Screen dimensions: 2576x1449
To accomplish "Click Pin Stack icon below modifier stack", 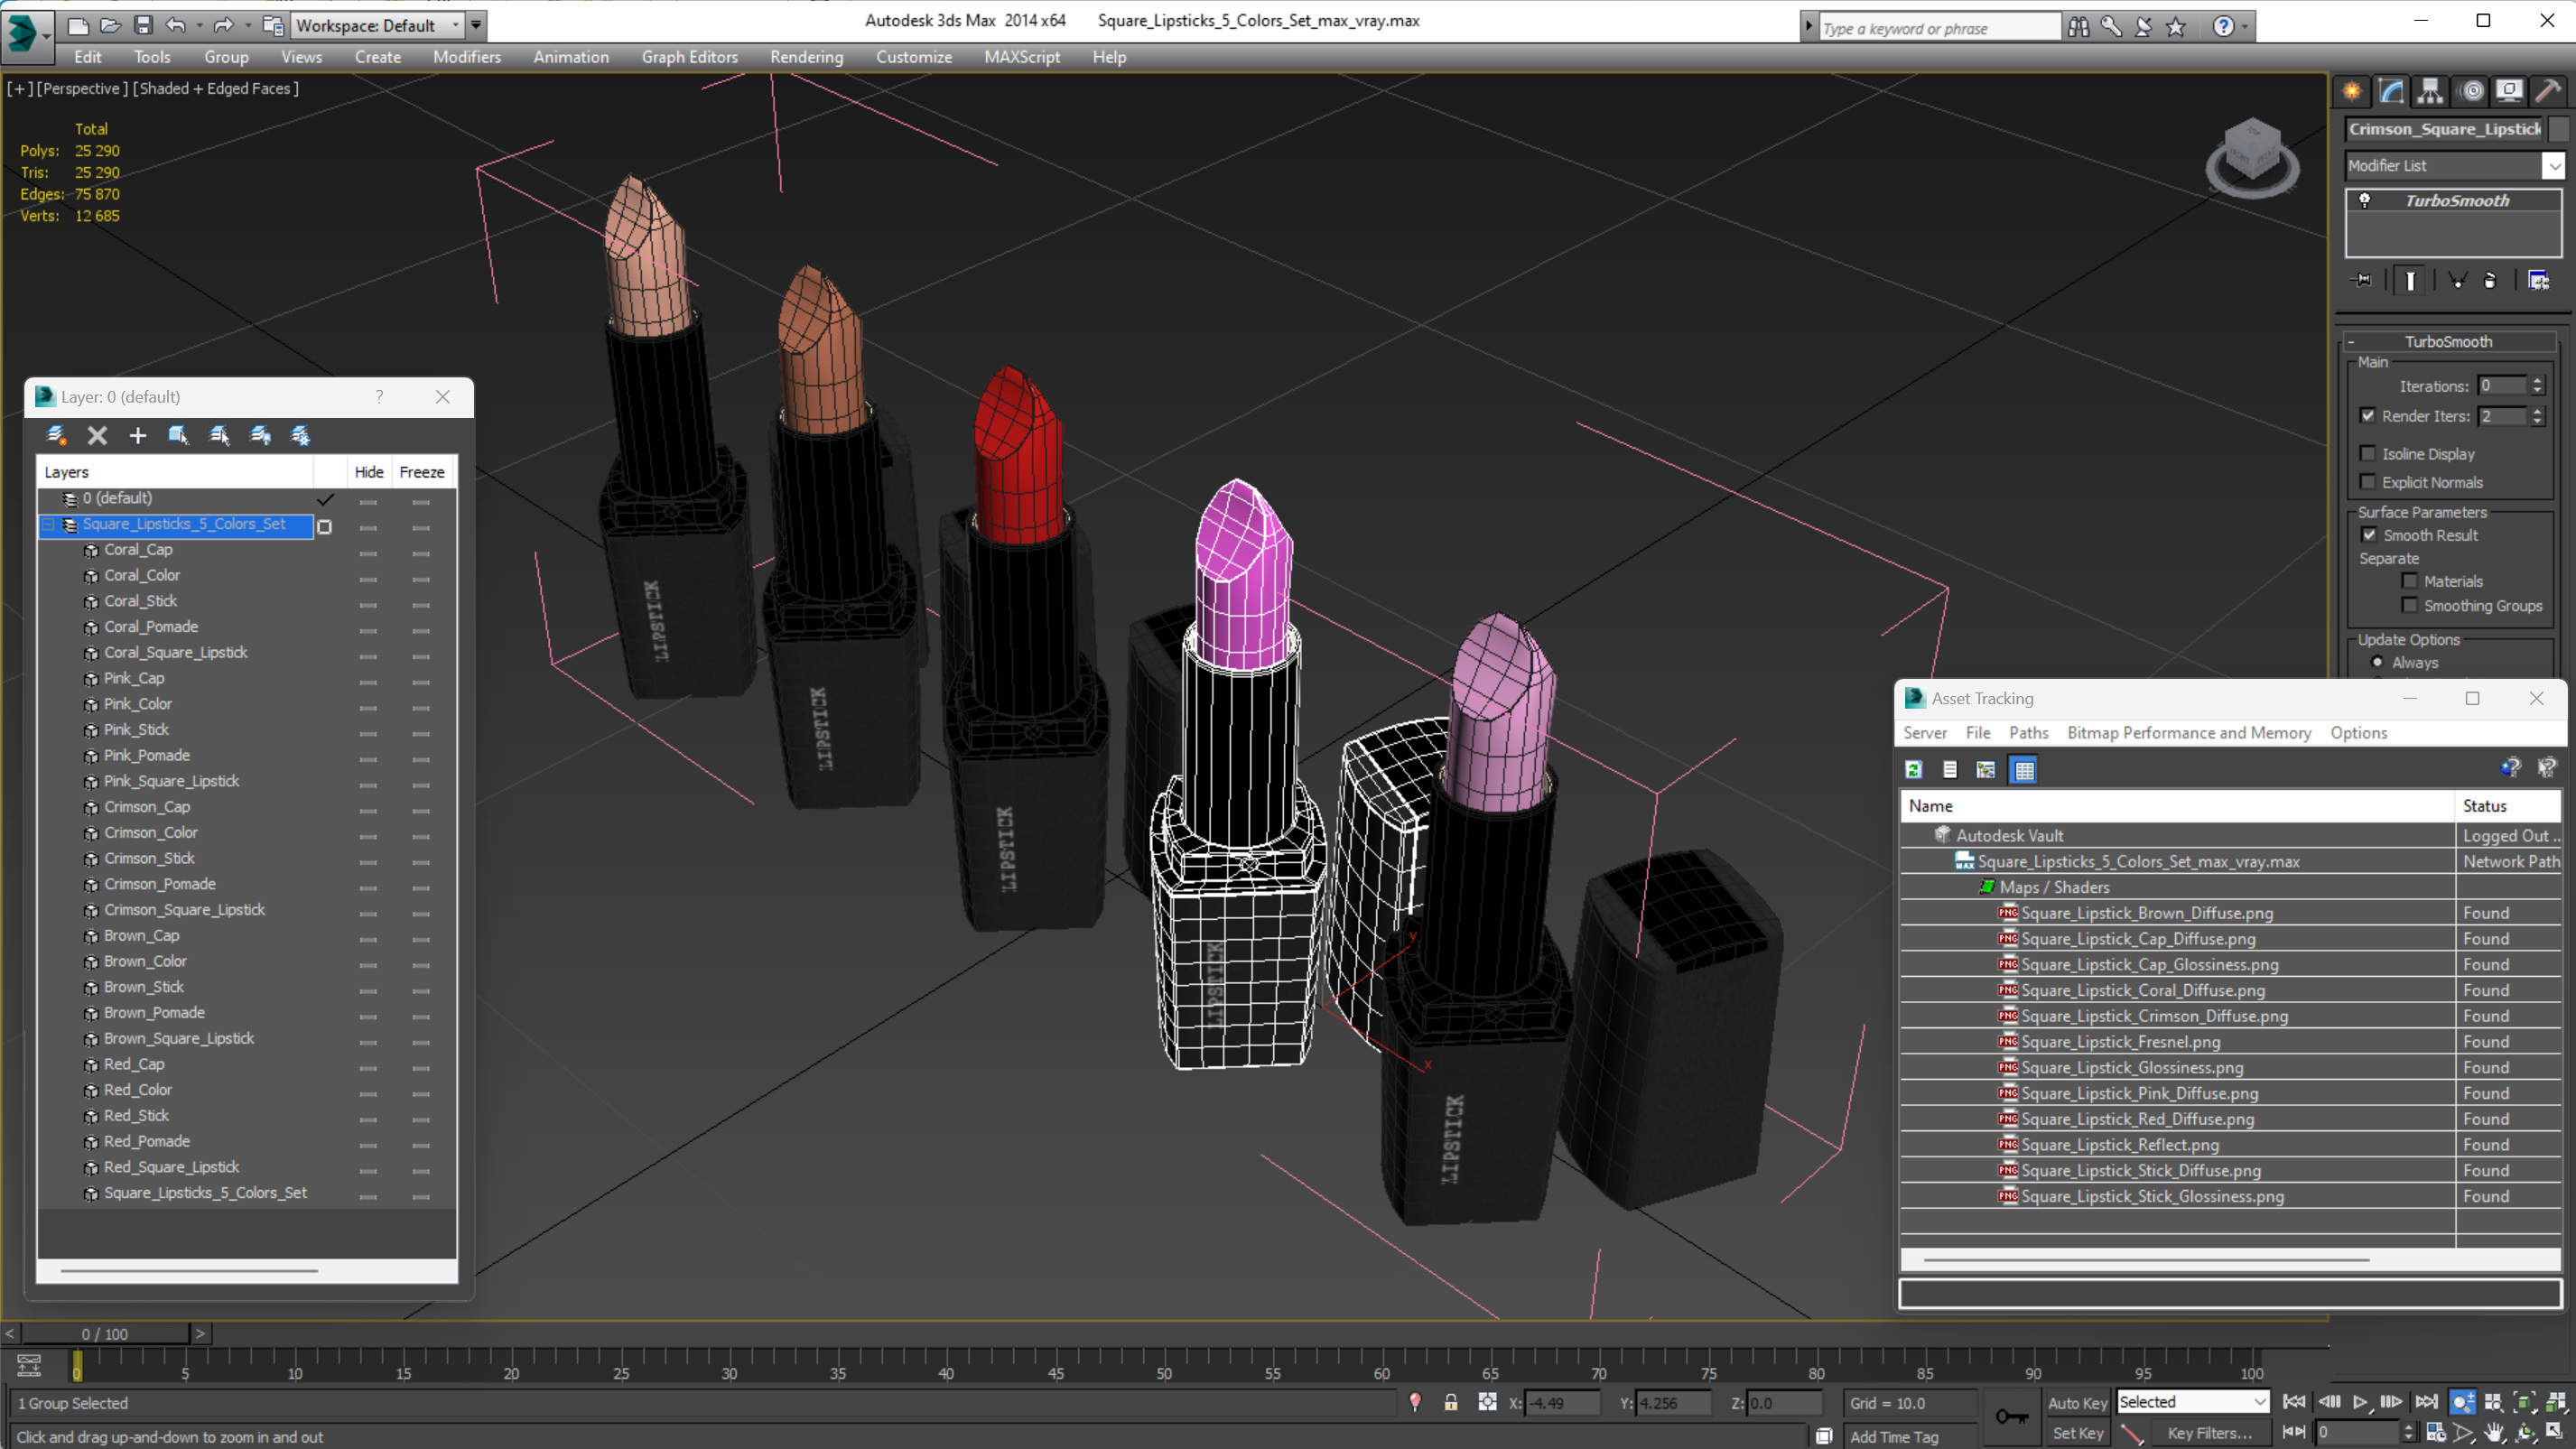I will click(x=2363, y=281).
